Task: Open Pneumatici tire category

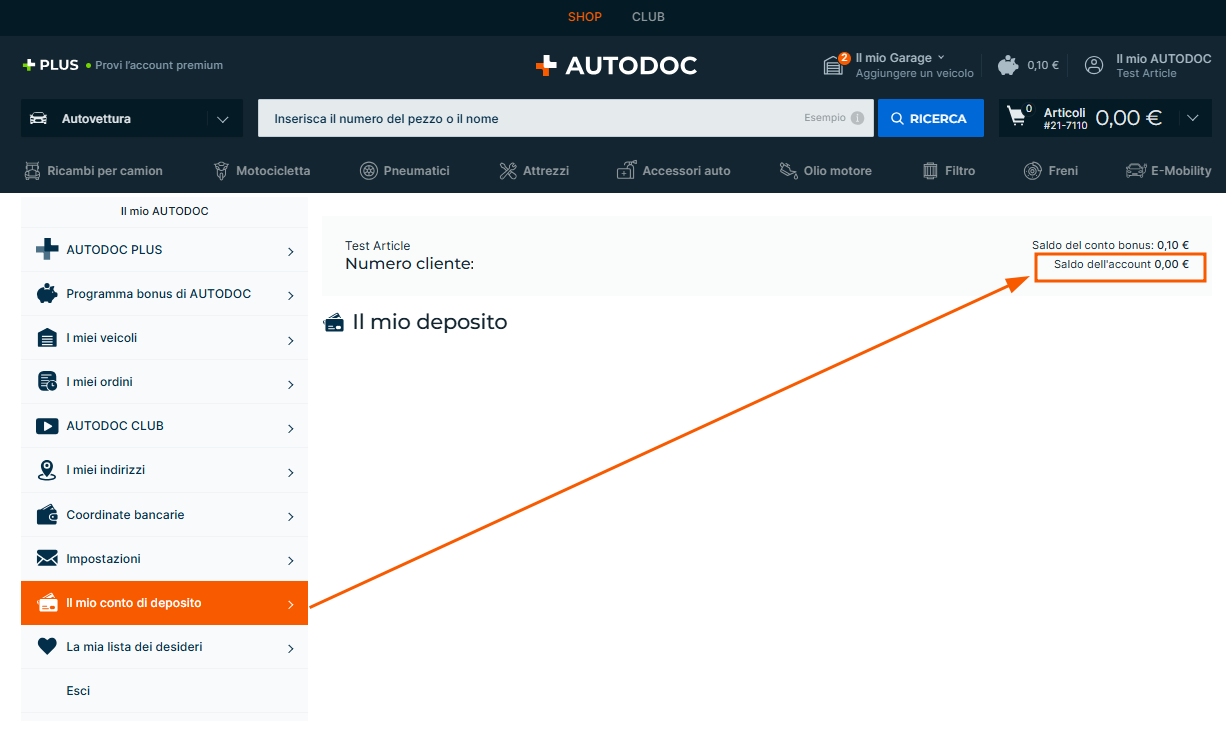Action: pyautogui.click(x=405, y=171)
